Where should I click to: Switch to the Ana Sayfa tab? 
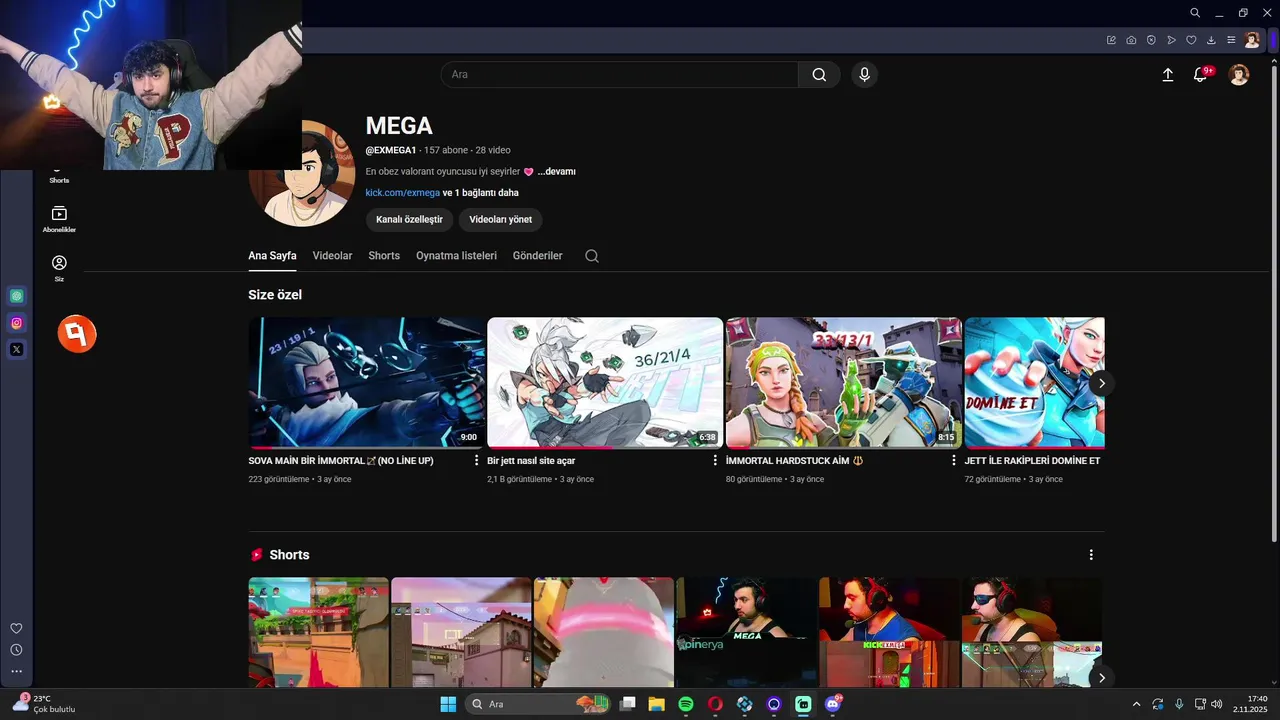[x=272, y=256]
